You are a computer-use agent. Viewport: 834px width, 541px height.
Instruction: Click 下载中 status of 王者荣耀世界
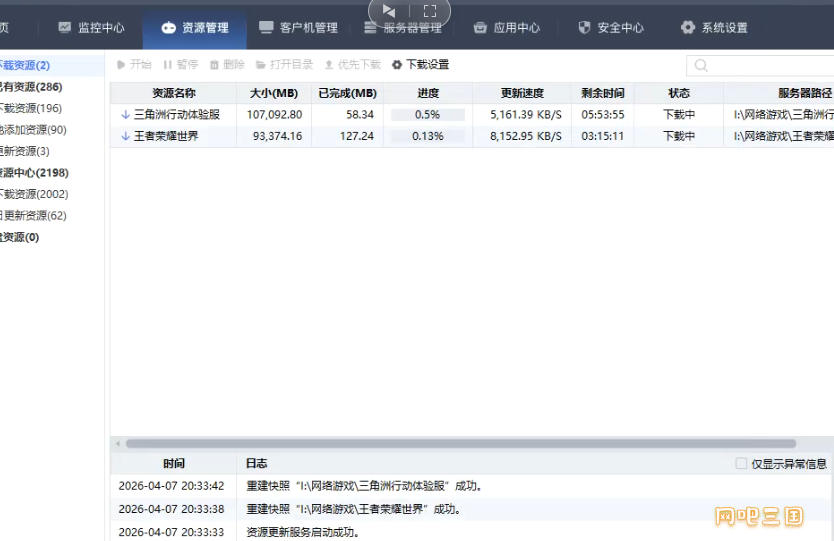[x=679, y=136]
